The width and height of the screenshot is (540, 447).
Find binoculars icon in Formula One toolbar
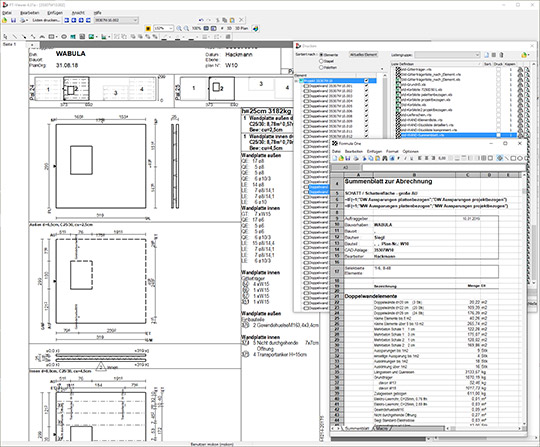385,158
